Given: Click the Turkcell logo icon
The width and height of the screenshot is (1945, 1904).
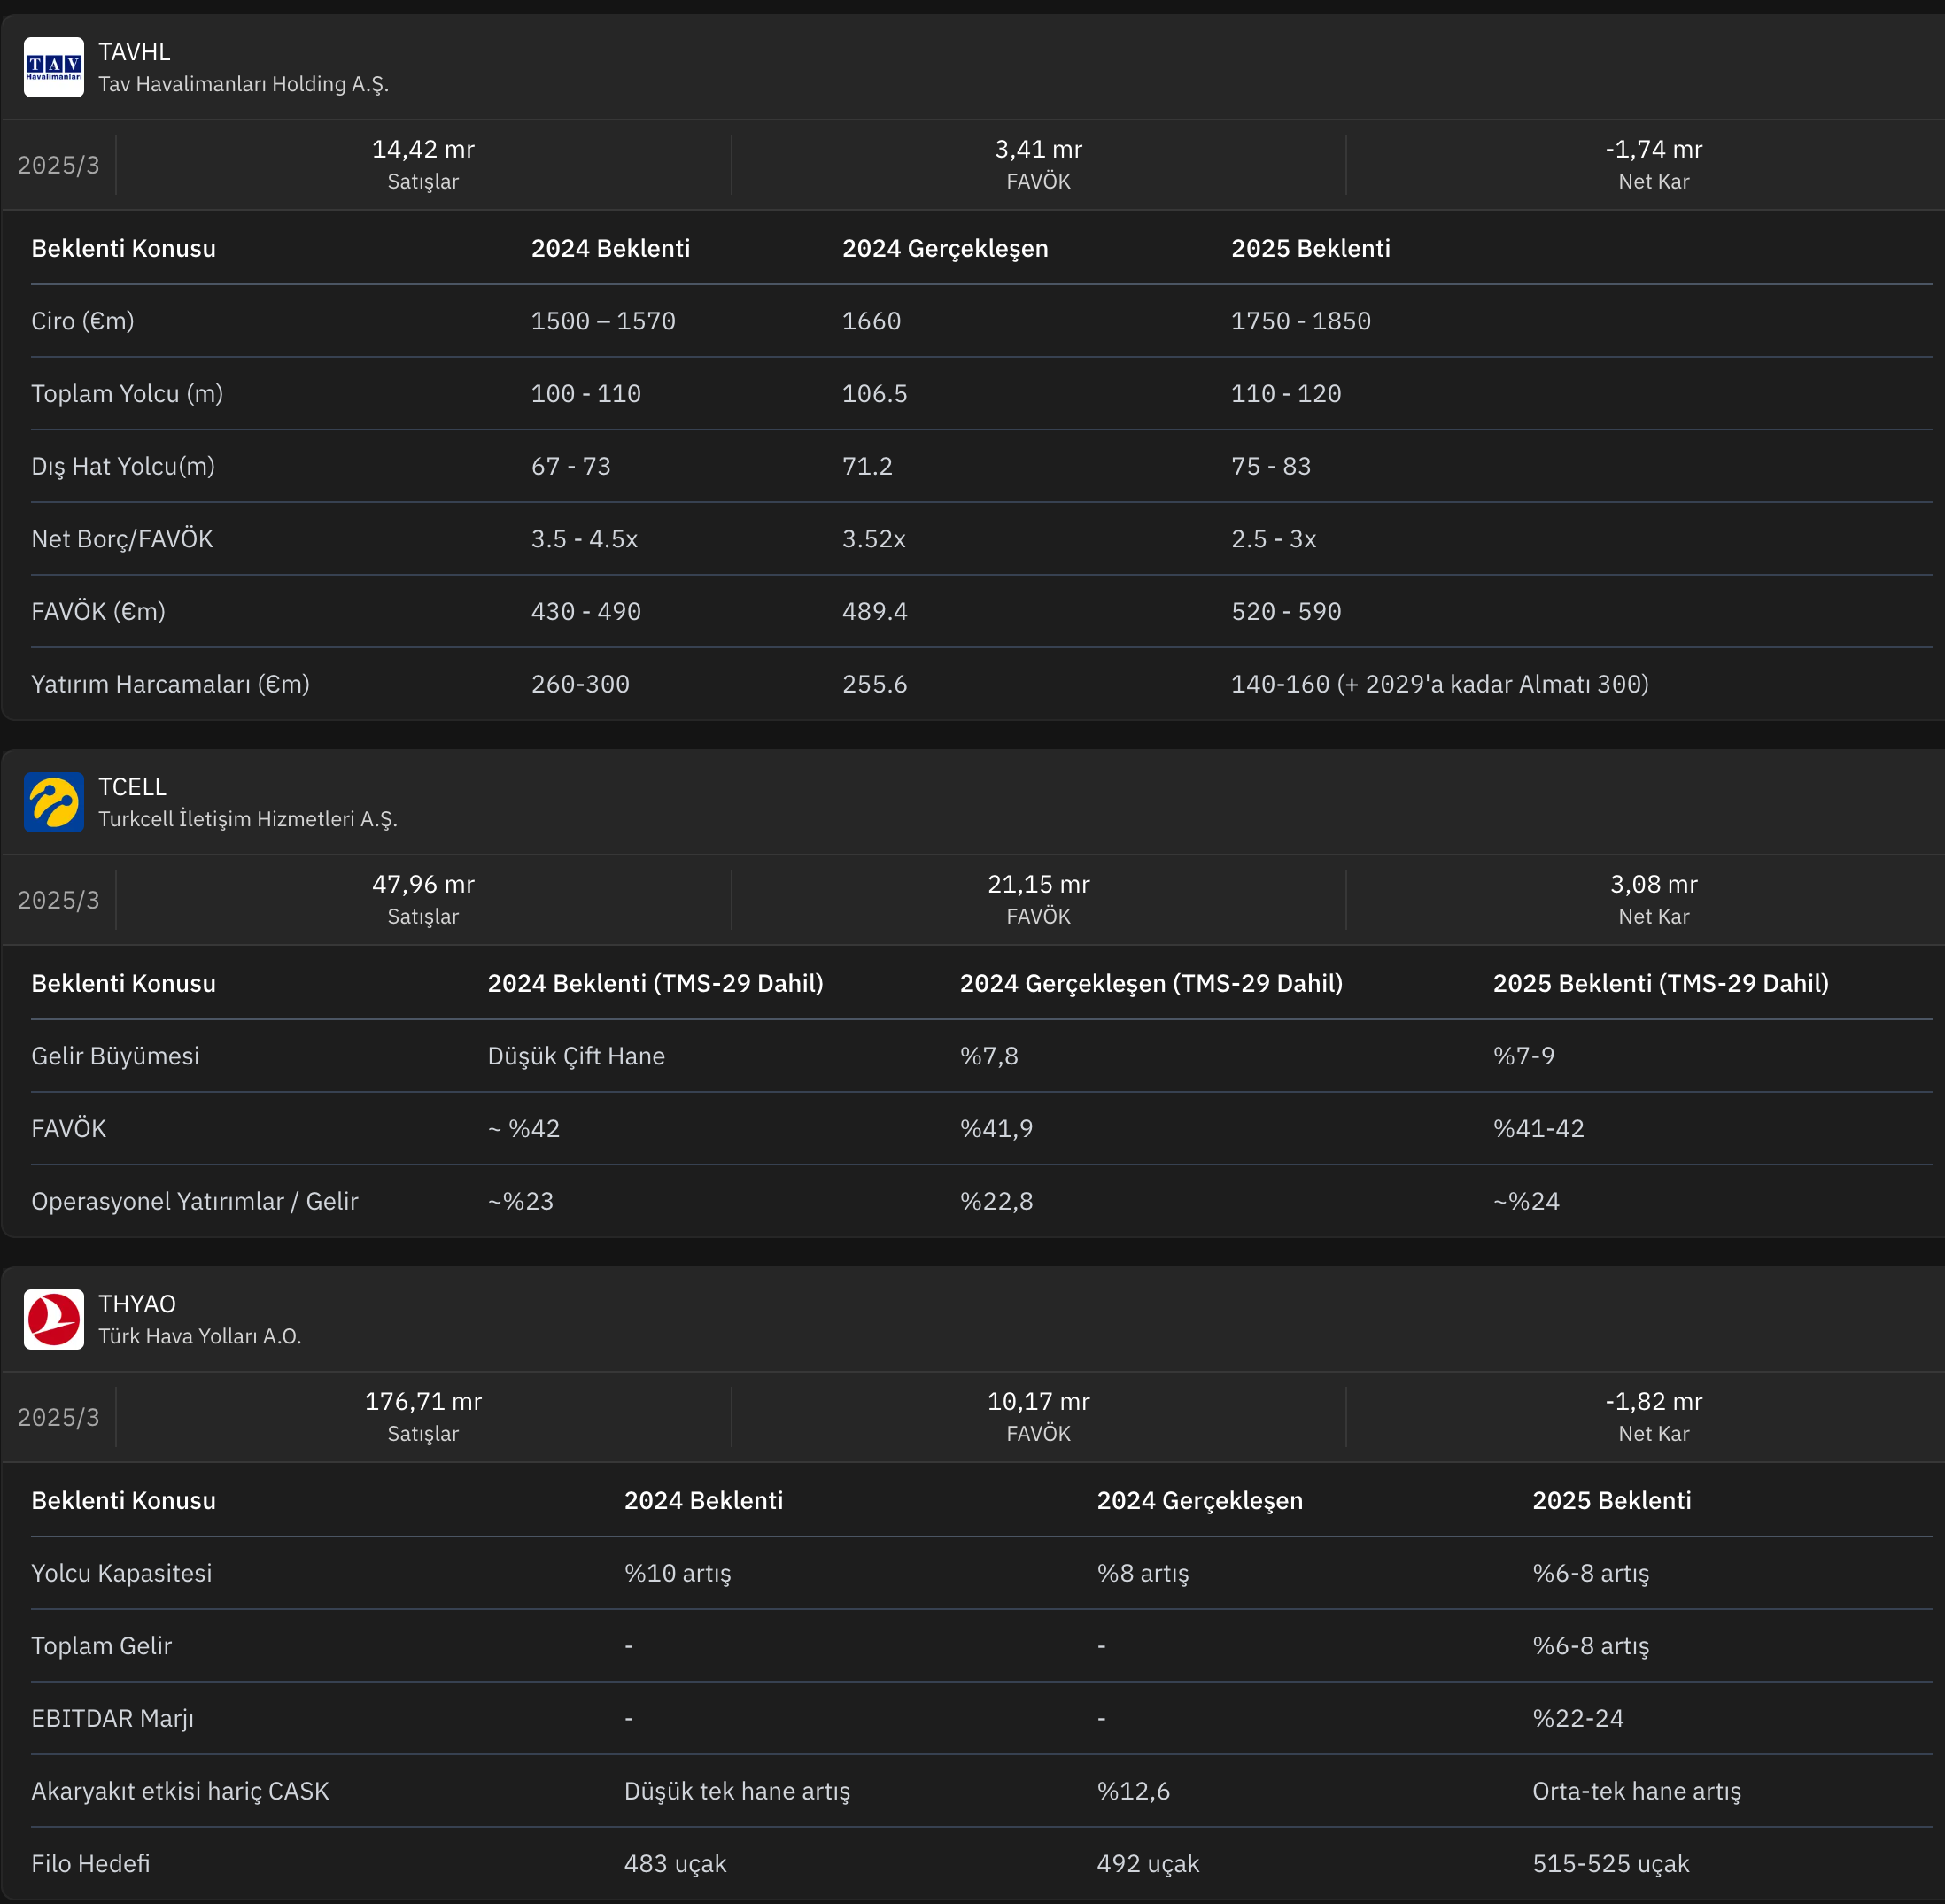Looking at the screenshot, I should click(x=54, y=803).
